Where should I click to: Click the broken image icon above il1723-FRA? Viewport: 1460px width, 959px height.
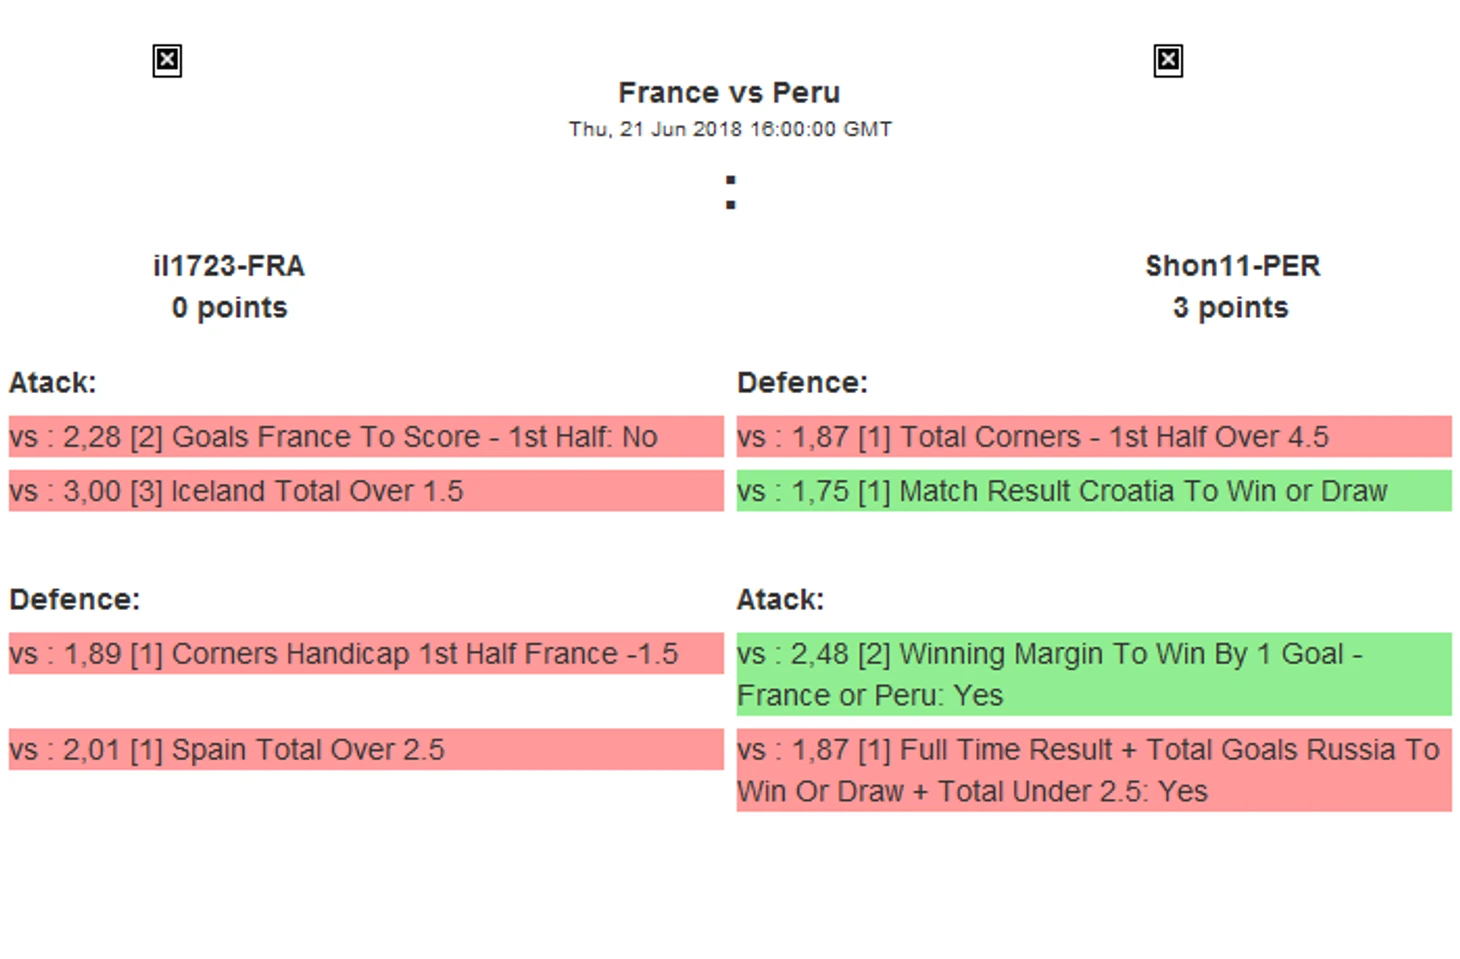point(167,61)
